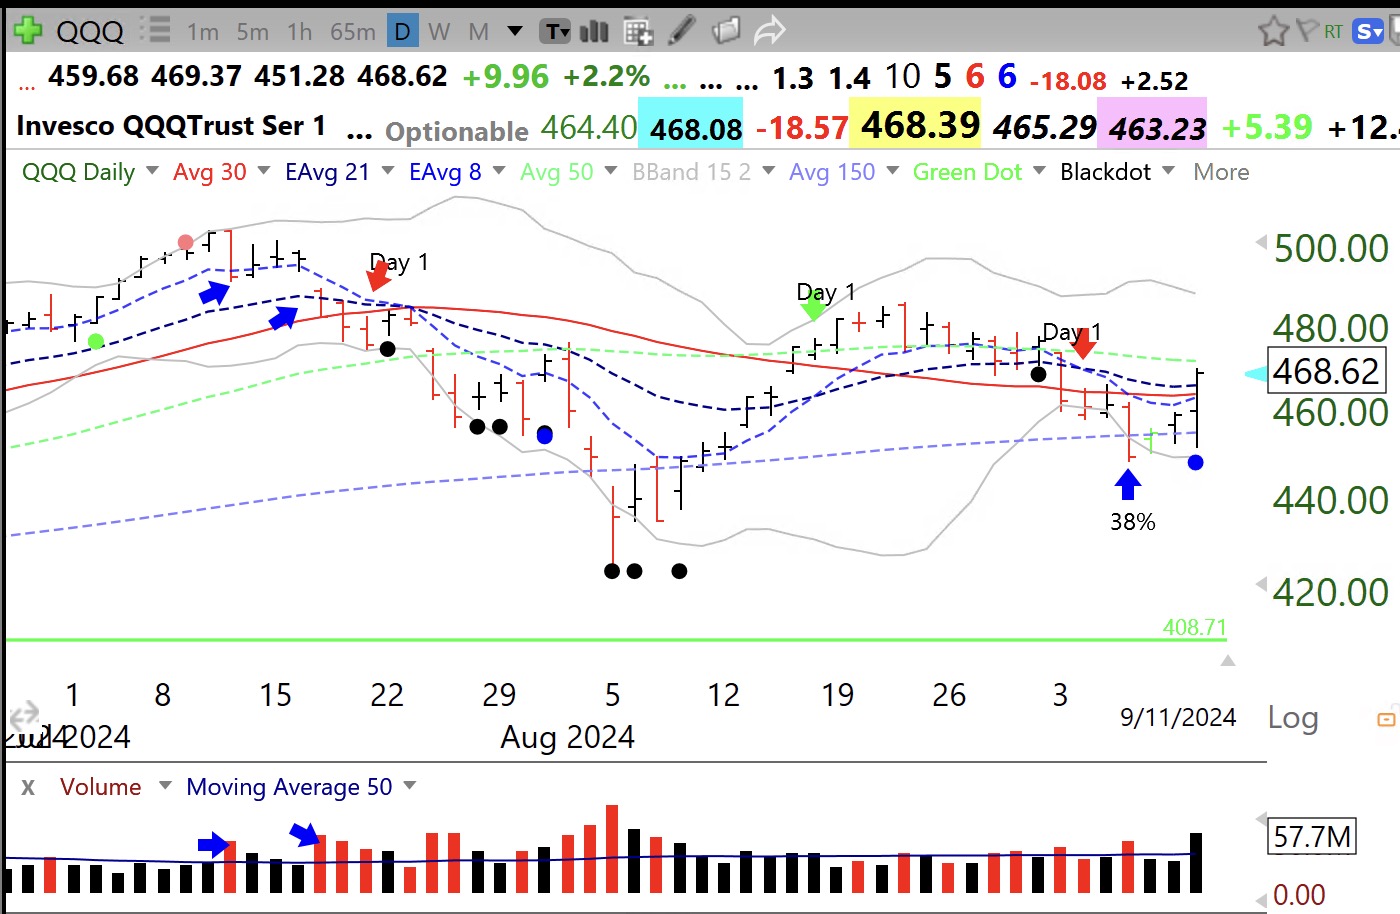The width and height of the screenshot is (1400, 914).
Task: Click the Blackdot indicator label
Action: [1106, 172]
